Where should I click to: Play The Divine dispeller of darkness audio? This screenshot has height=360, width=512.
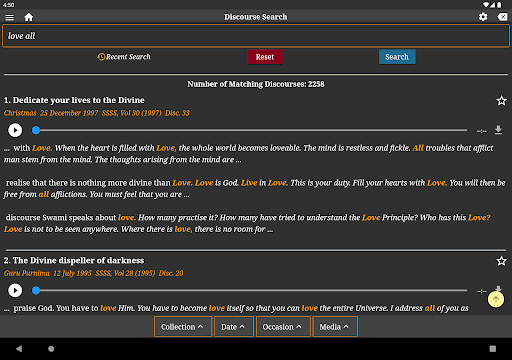coord(15,290)
